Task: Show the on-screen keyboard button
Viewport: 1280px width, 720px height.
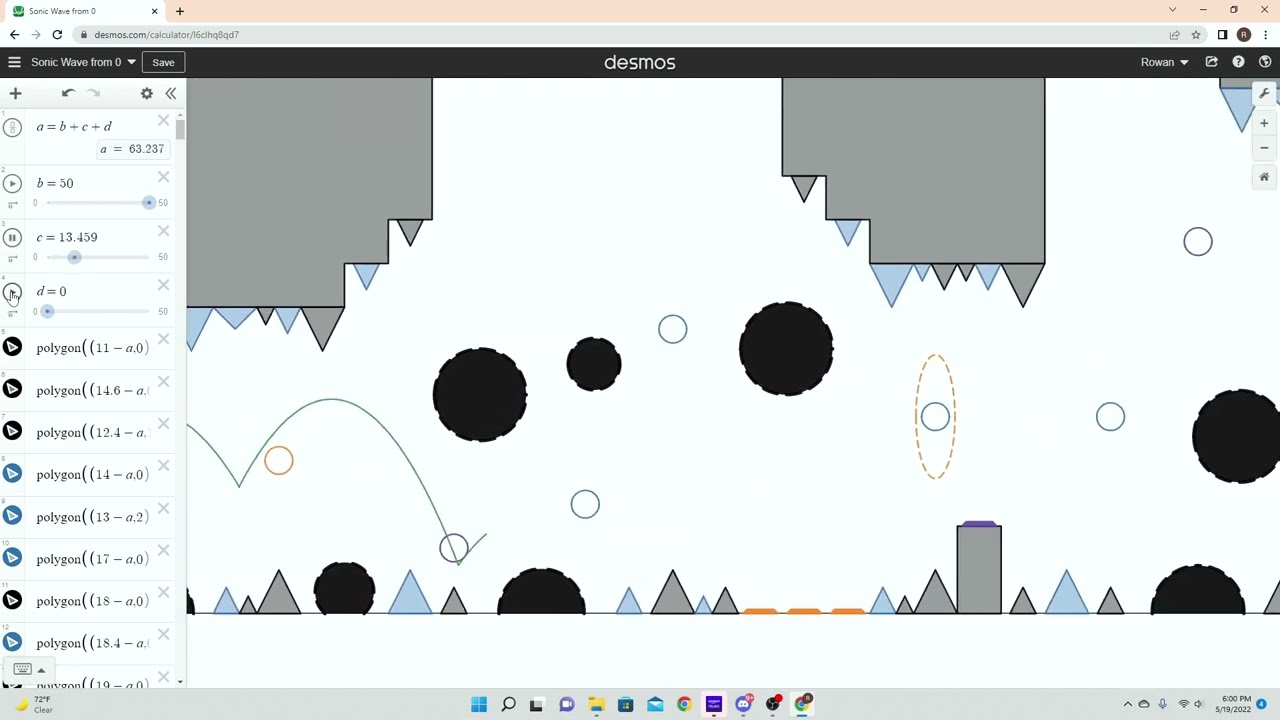Action: [22, 669]
